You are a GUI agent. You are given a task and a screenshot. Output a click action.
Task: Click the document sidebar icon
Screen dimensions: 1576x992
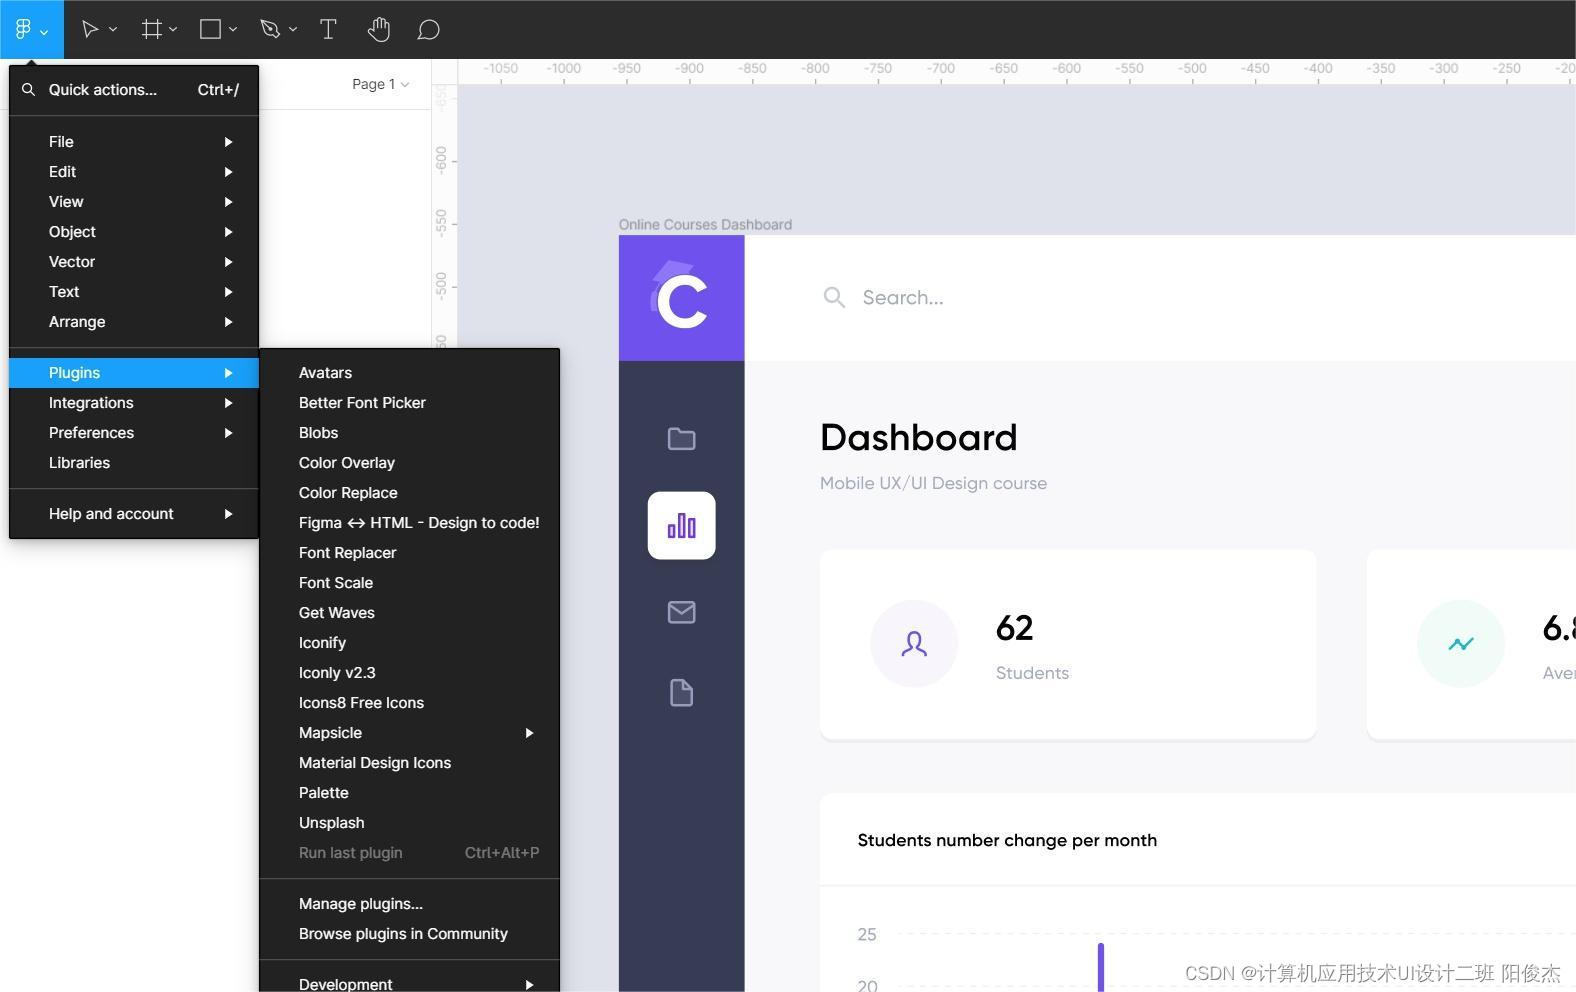(682, 693)
